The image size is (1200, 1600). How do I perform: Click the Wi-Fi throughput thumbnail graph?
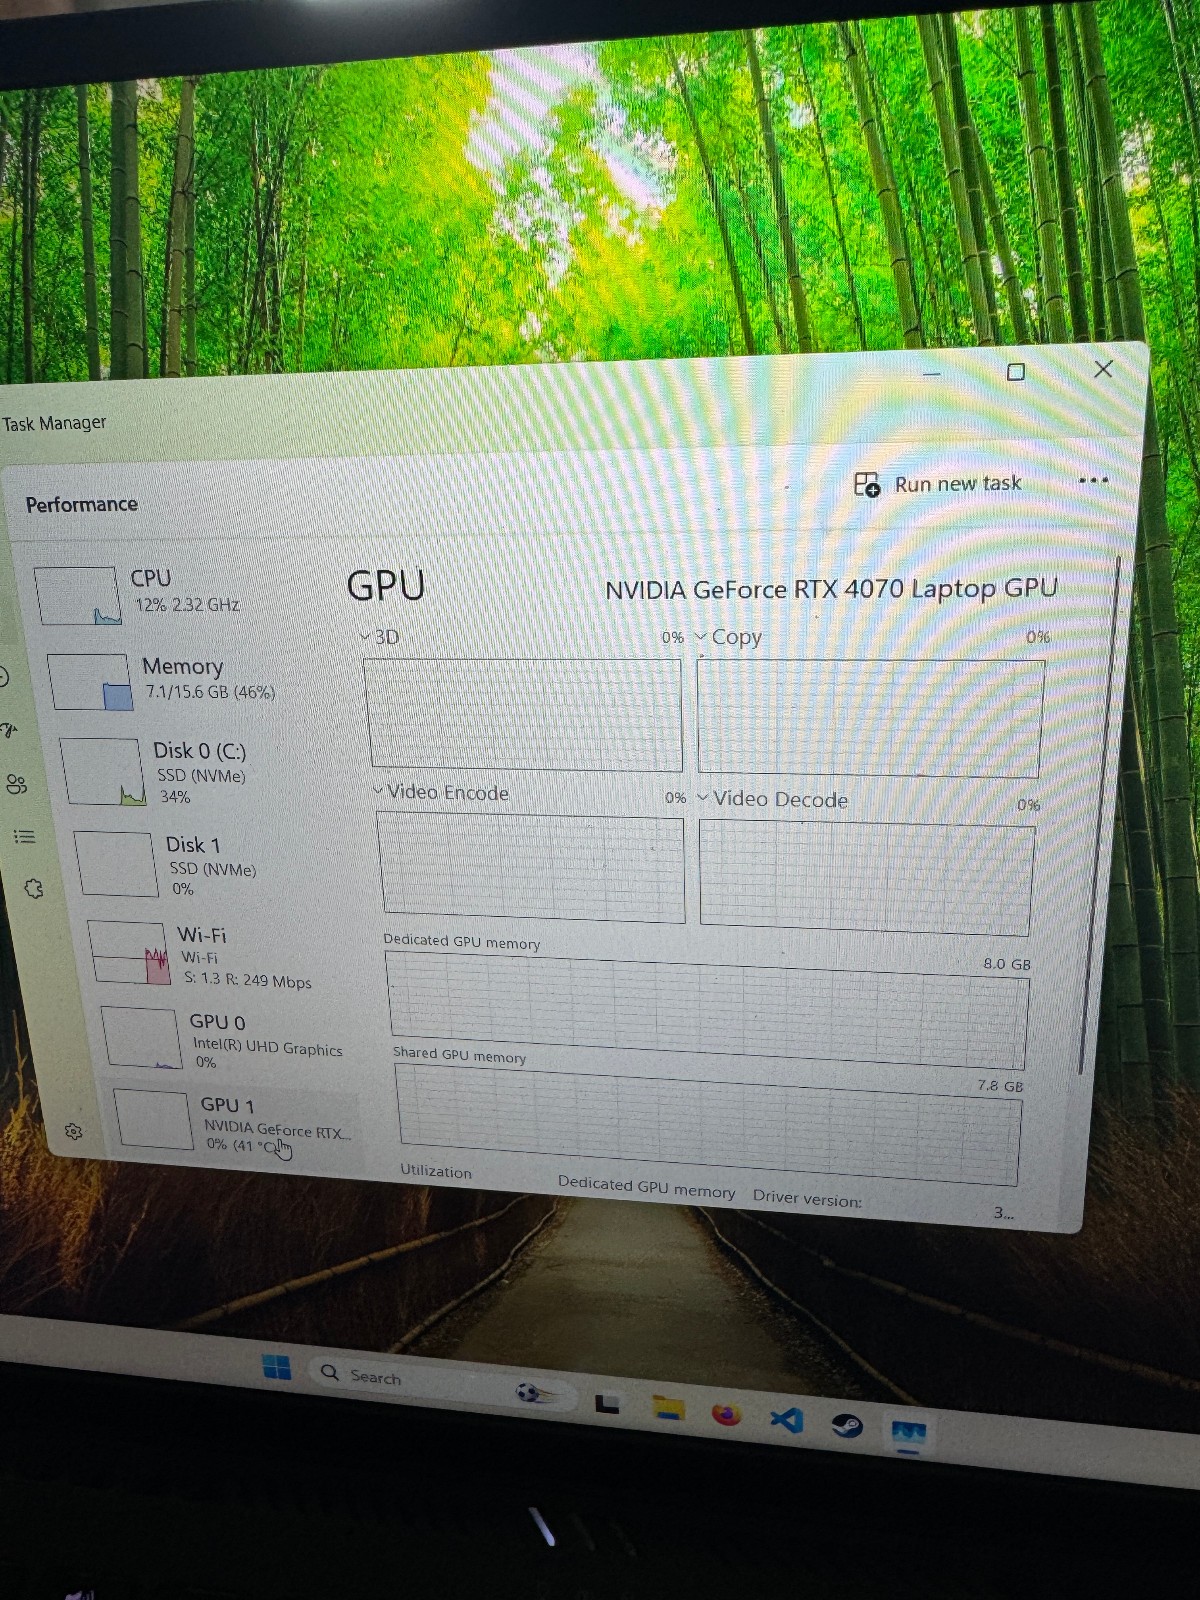click(130, 954)
